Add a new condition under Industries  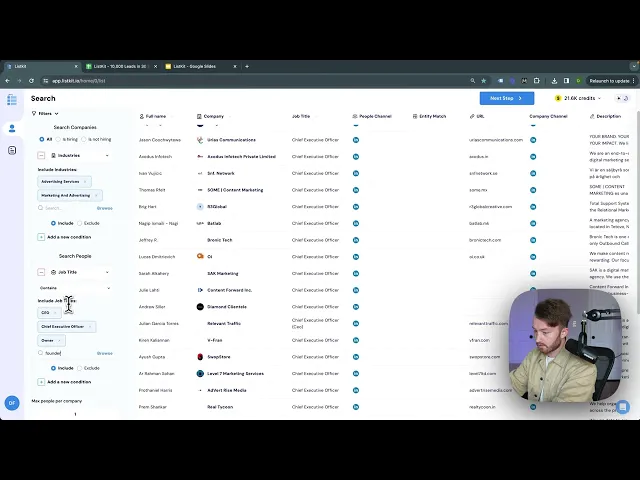pos(64,237)
